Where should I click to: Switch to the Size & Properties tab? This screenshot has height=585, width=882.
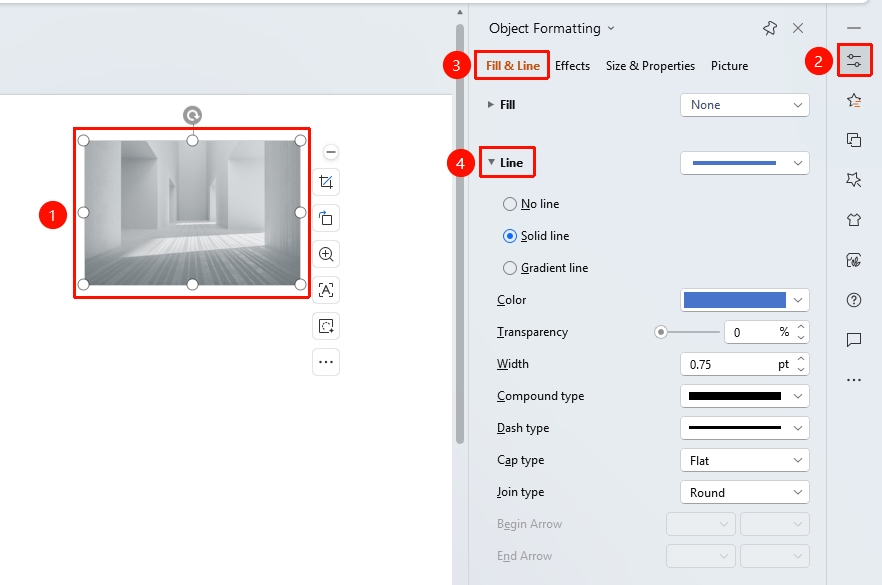(x=650, y=66)
